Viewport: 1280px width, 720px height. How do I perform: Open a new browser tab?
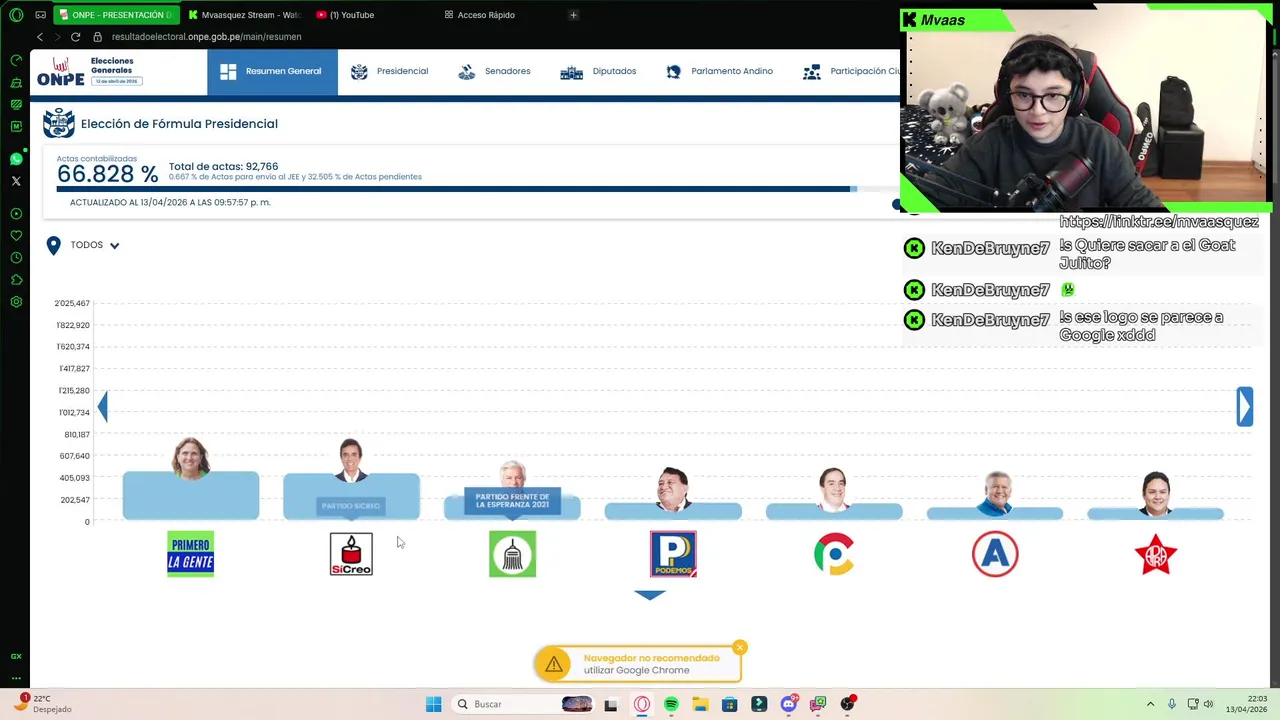[573, 15]
